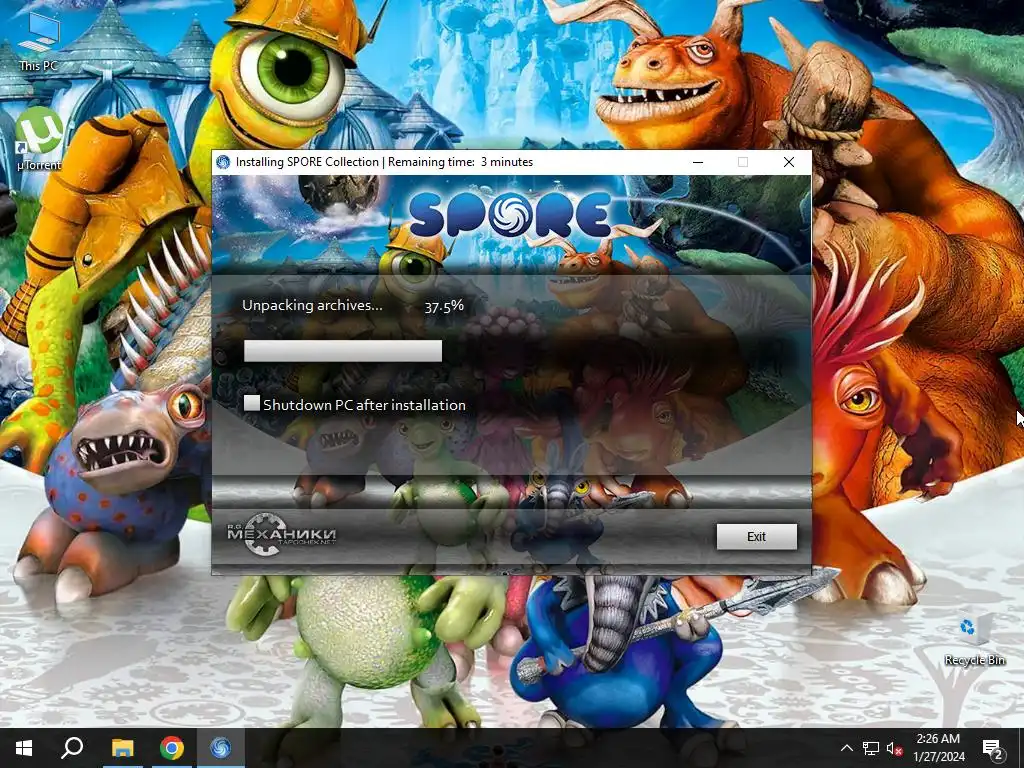Click the R.G. Mechanics logo
Image resolution: width=1024 pixels, height=768 pixels.
pos(281,534)
